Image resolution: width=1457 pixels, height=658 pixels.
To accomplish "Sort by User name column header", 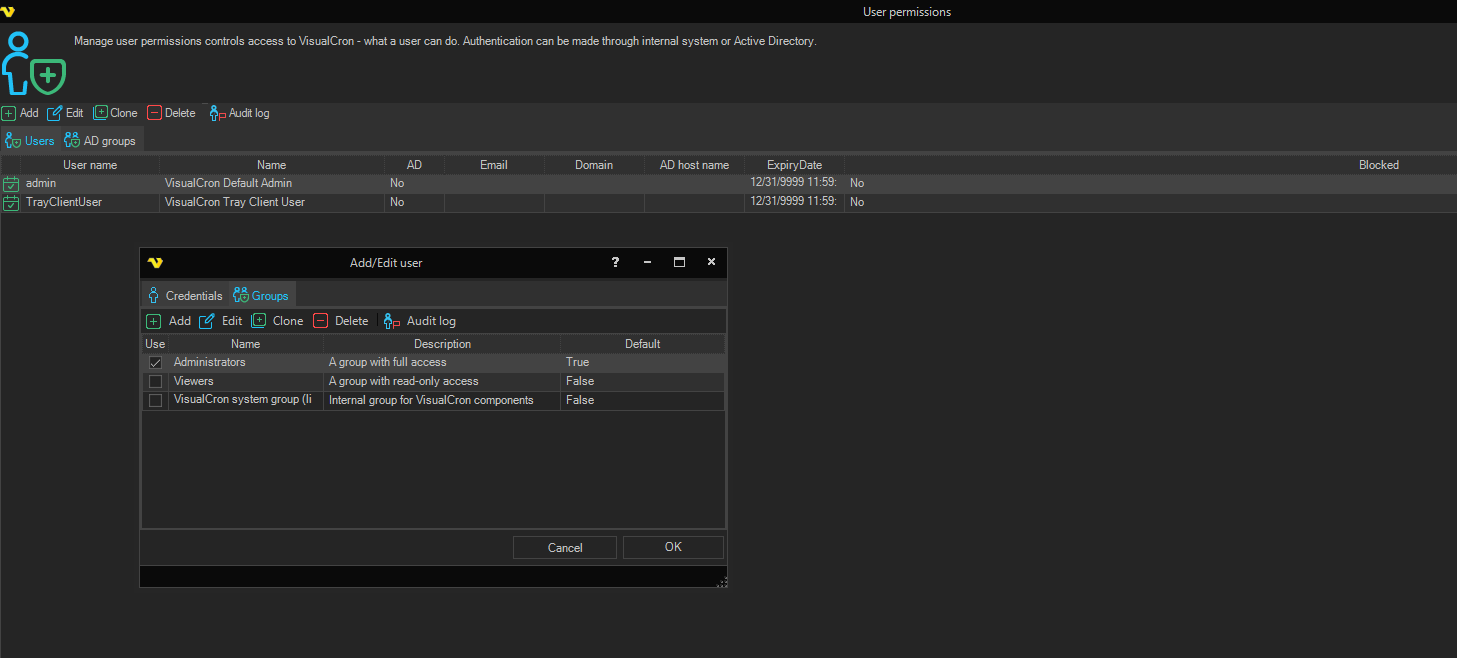I will pyautogui.click(x=90, y=165).
